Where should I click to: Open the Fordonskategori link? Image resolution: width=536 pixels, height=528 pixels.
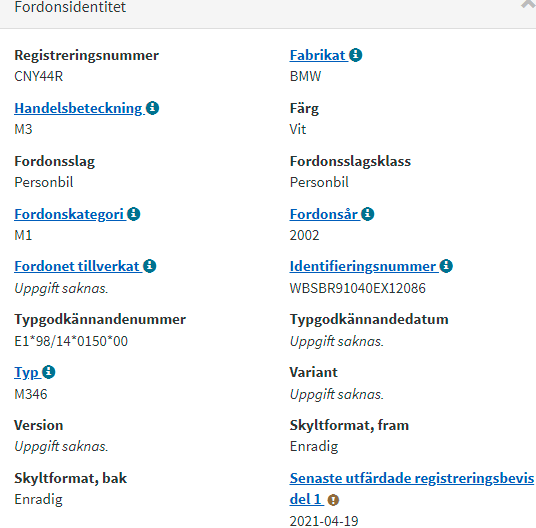pyautogui.click(x=69, y=214)
